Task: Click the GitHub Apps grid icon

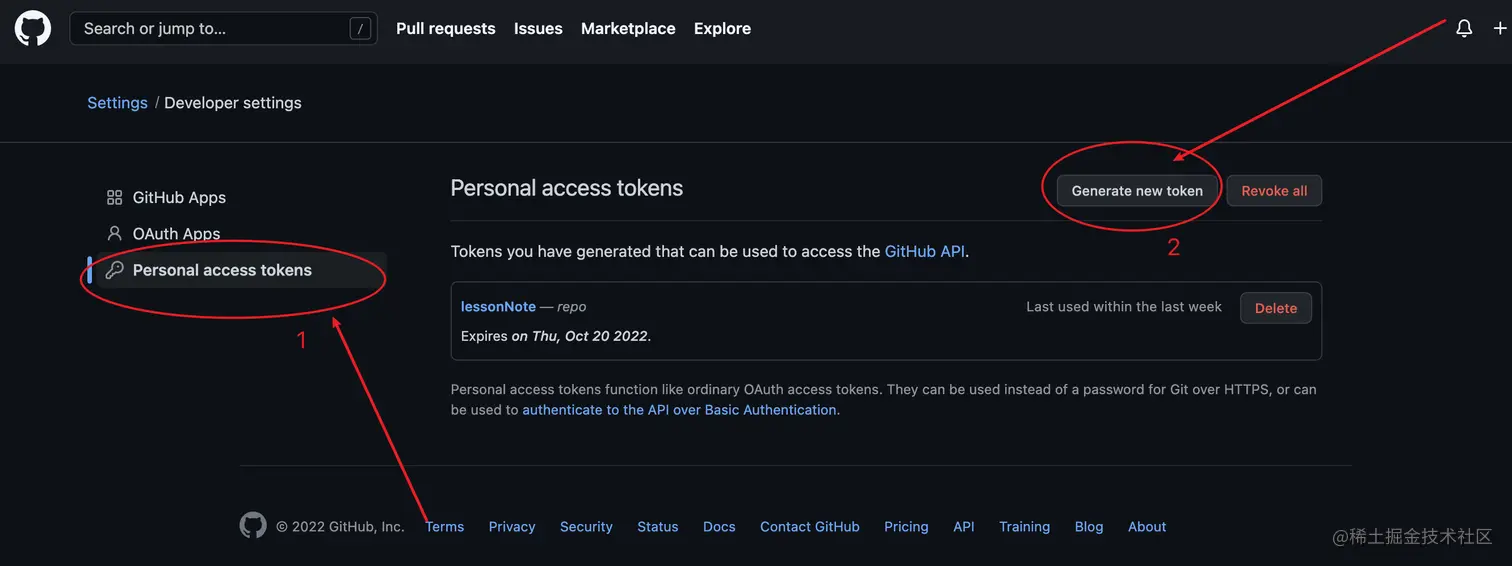Action: click(x=114, y=198)
